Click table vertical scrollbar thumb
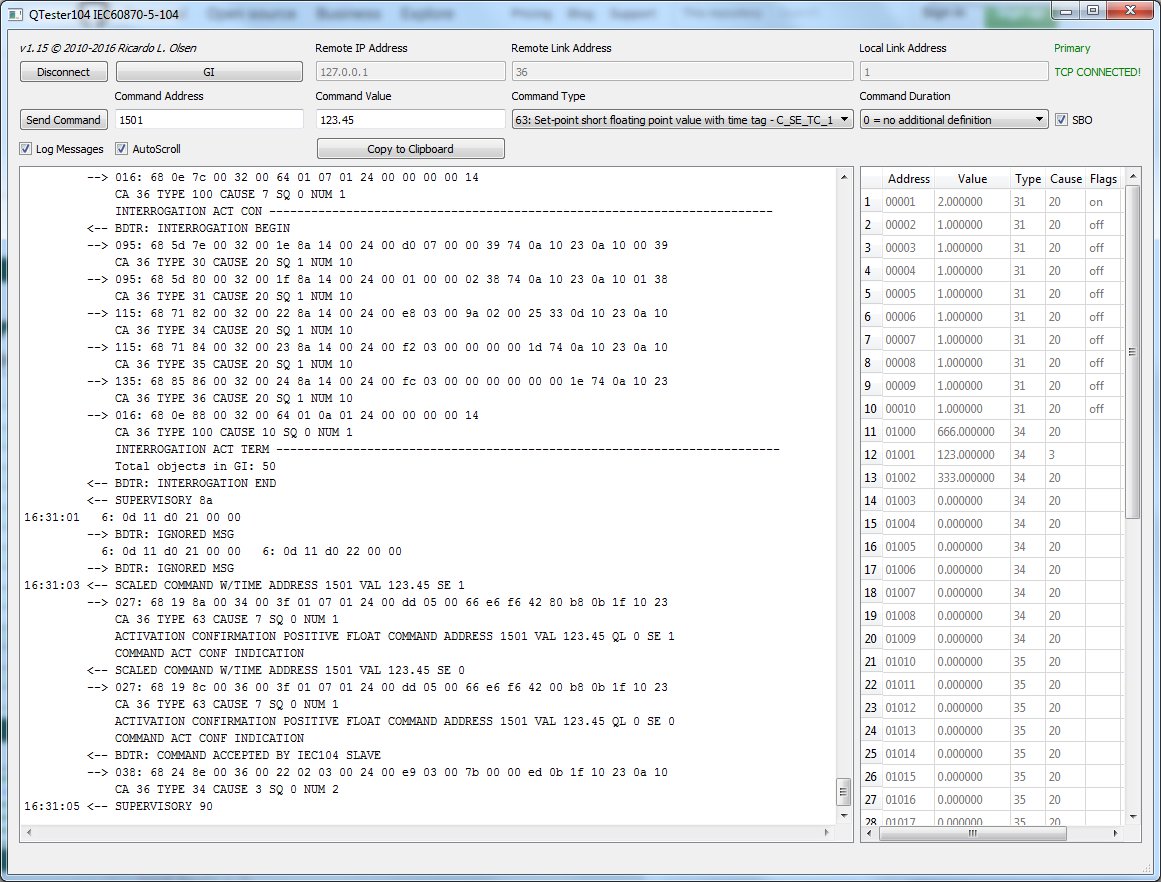This screenshot has height=882, width=1161. (1132, 353)
